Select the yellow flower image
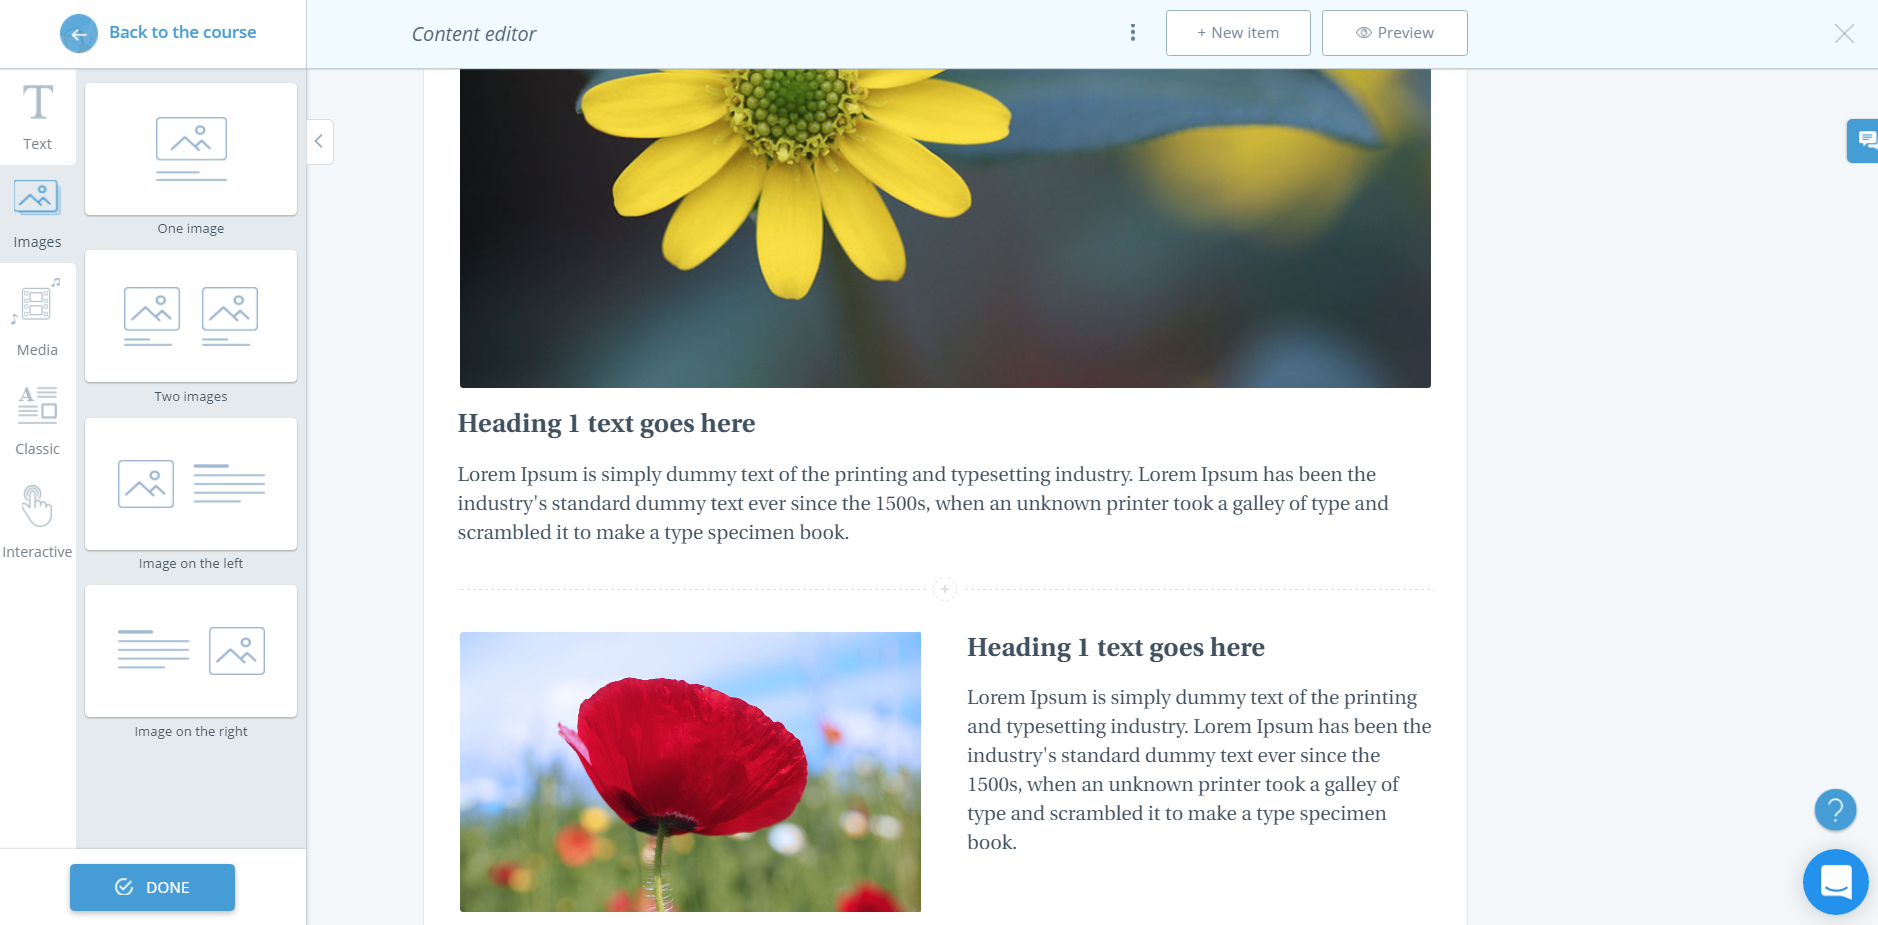 pyautogui.click(x=945, y=228)
